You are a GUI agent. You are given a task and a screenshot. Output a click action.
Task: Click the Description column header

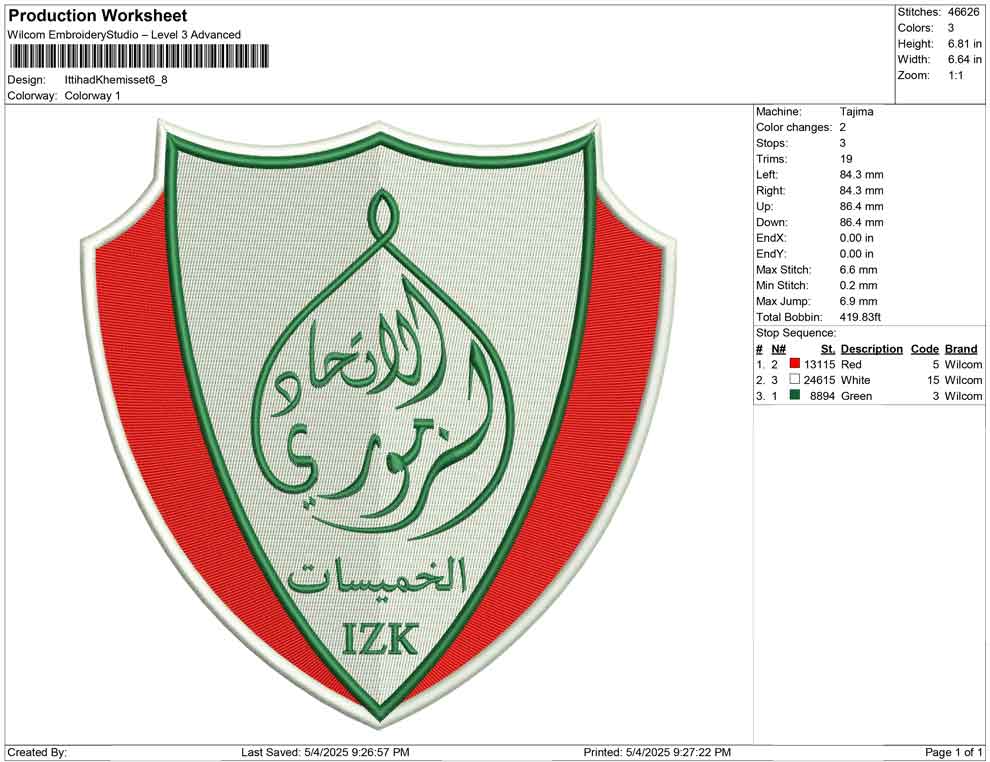(x=870, y=349)
